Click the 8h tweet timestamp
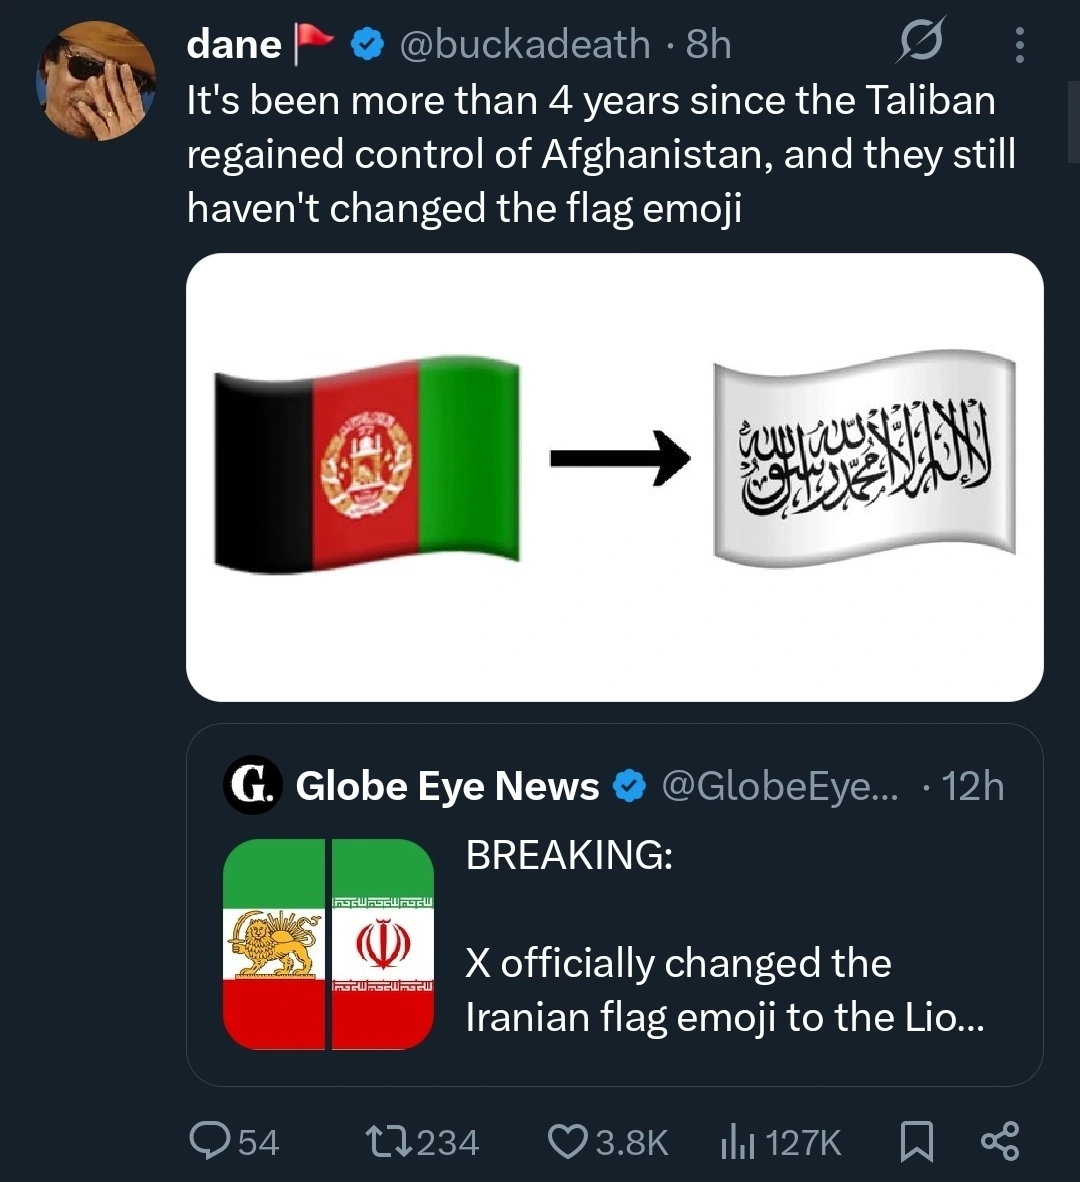 pyautogui.click(x=708, y=44)
